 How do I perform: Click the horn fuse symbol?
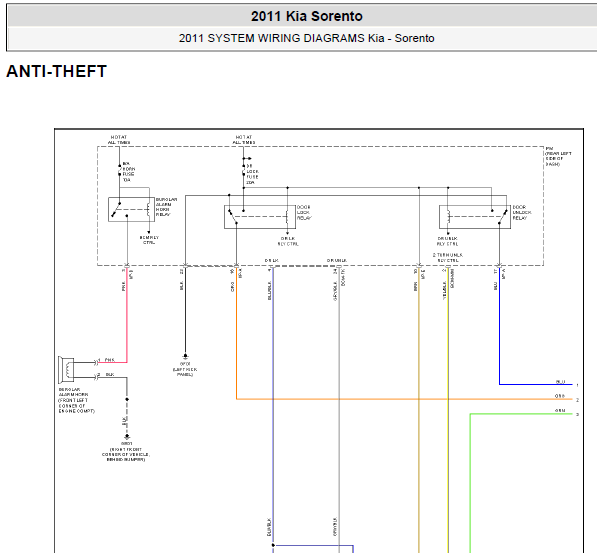point(120,171)
